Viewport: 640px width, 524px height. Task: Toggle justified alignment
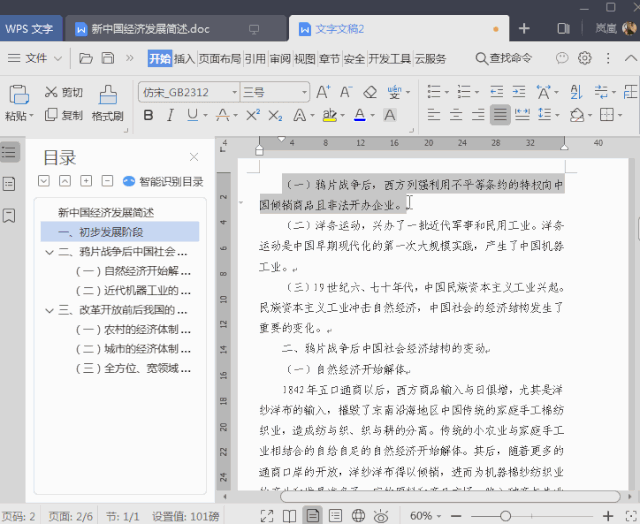[x=500, y=115]
